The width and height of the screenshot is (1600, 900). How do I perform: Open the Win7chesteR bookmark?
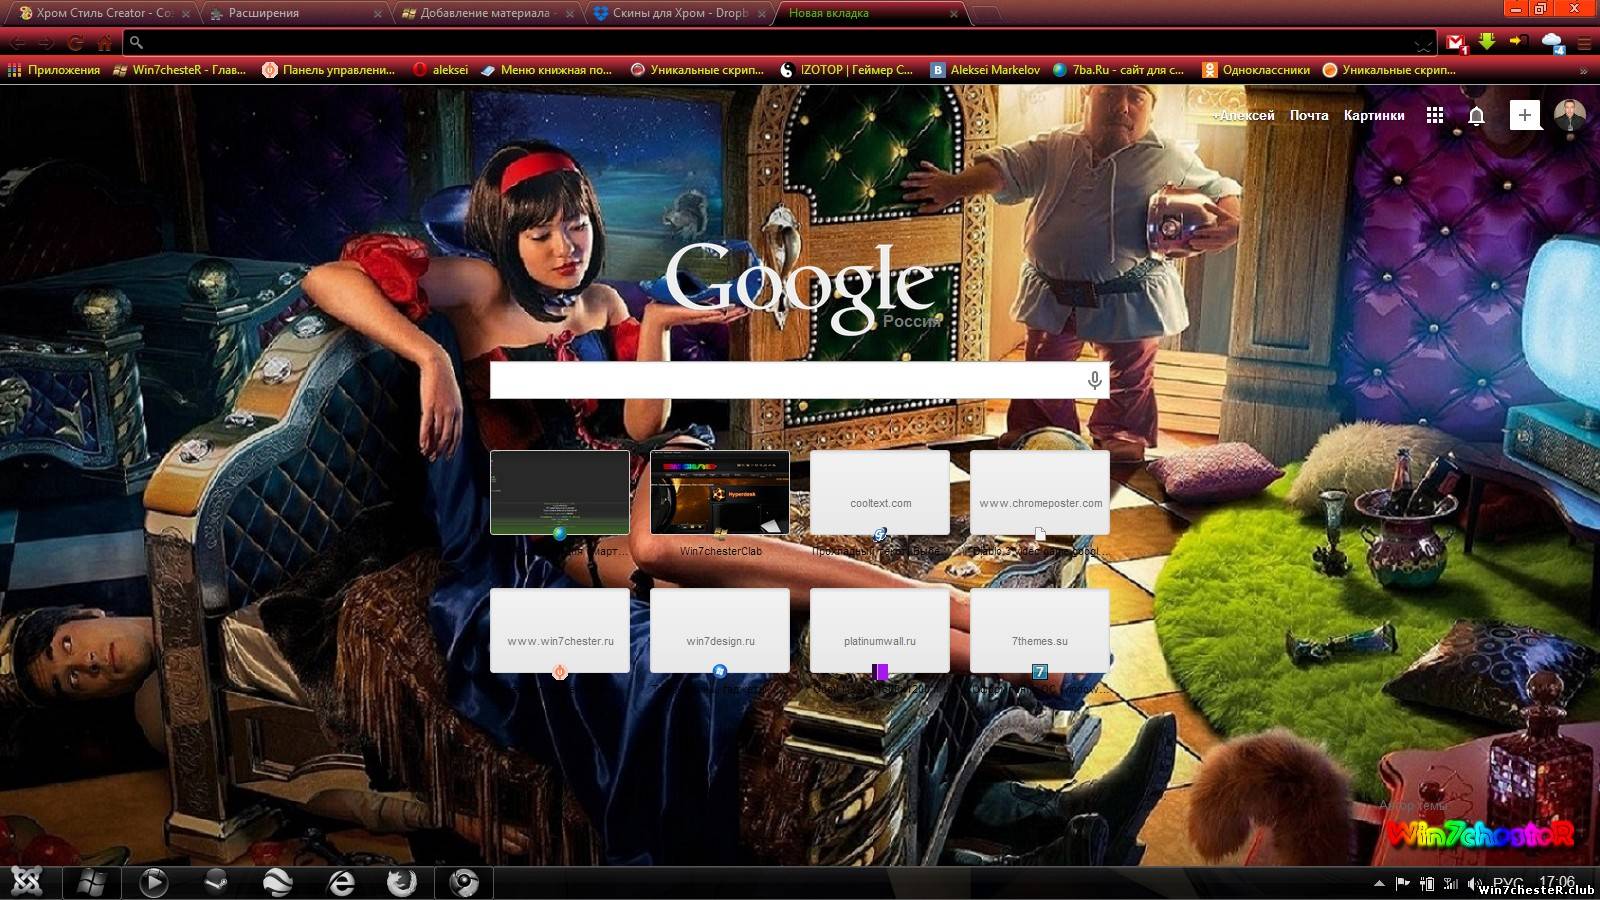point(180,70)
